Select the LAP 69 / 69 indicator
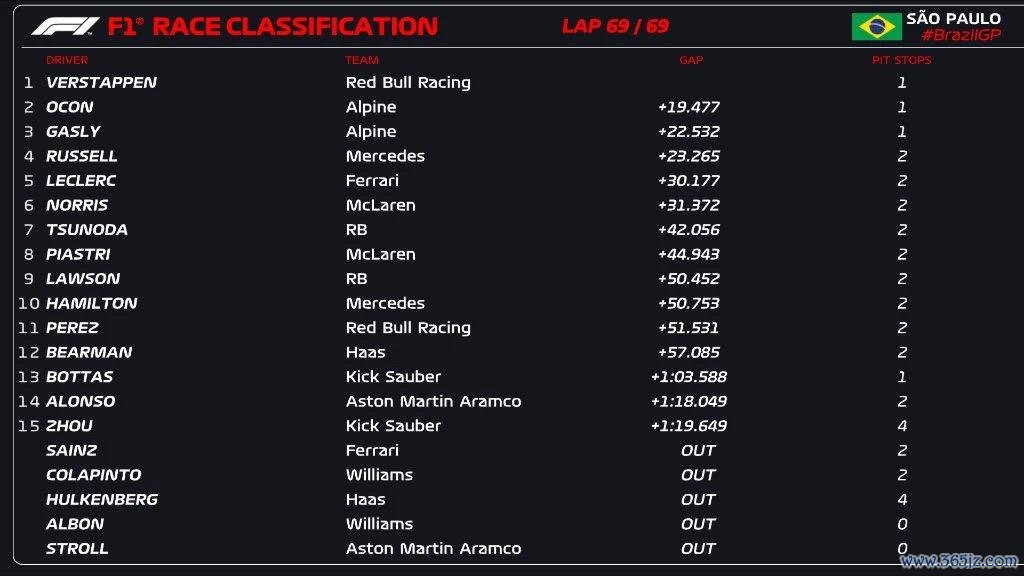The image size is (1024, 576). tap(615, 26)
